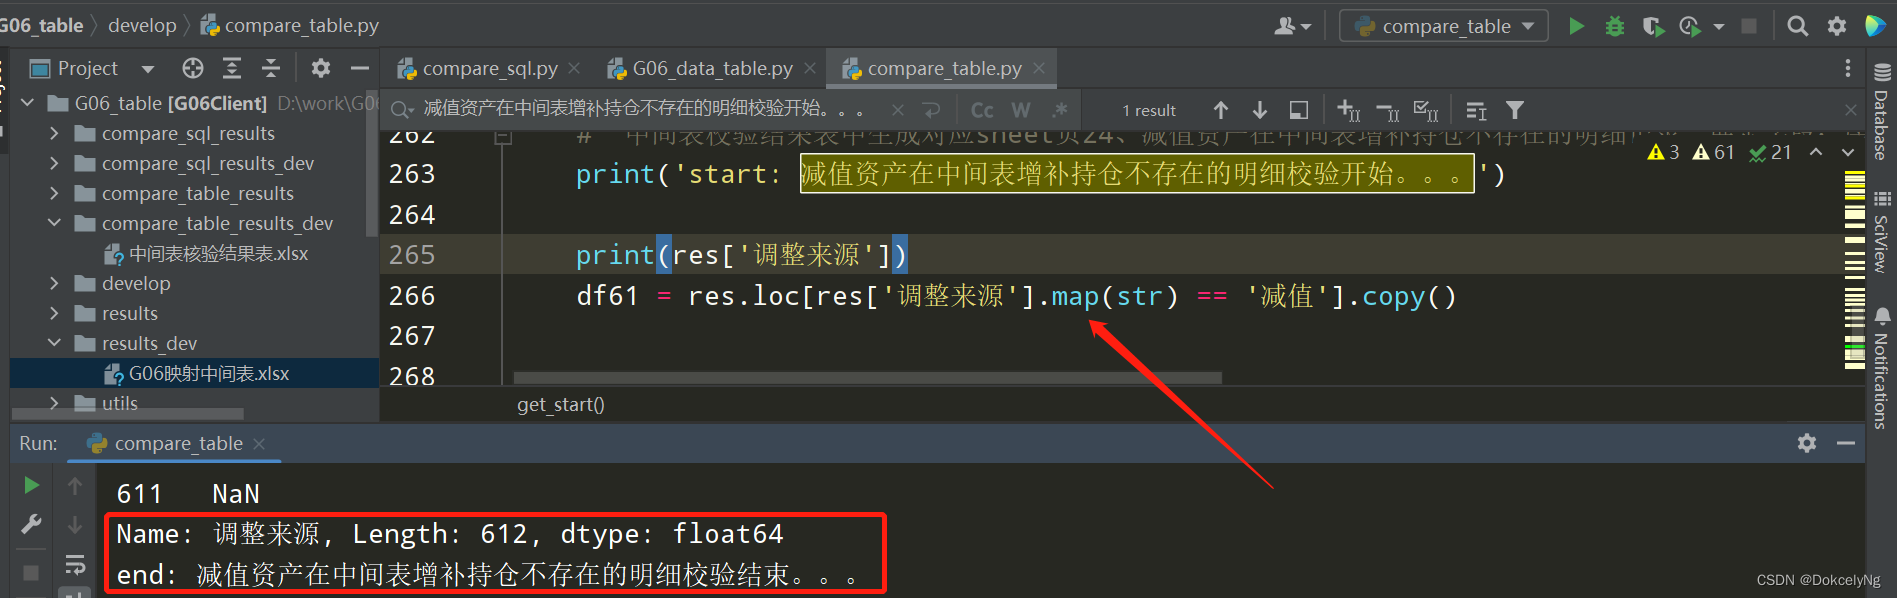Close compare_sql.py tab

574,68
